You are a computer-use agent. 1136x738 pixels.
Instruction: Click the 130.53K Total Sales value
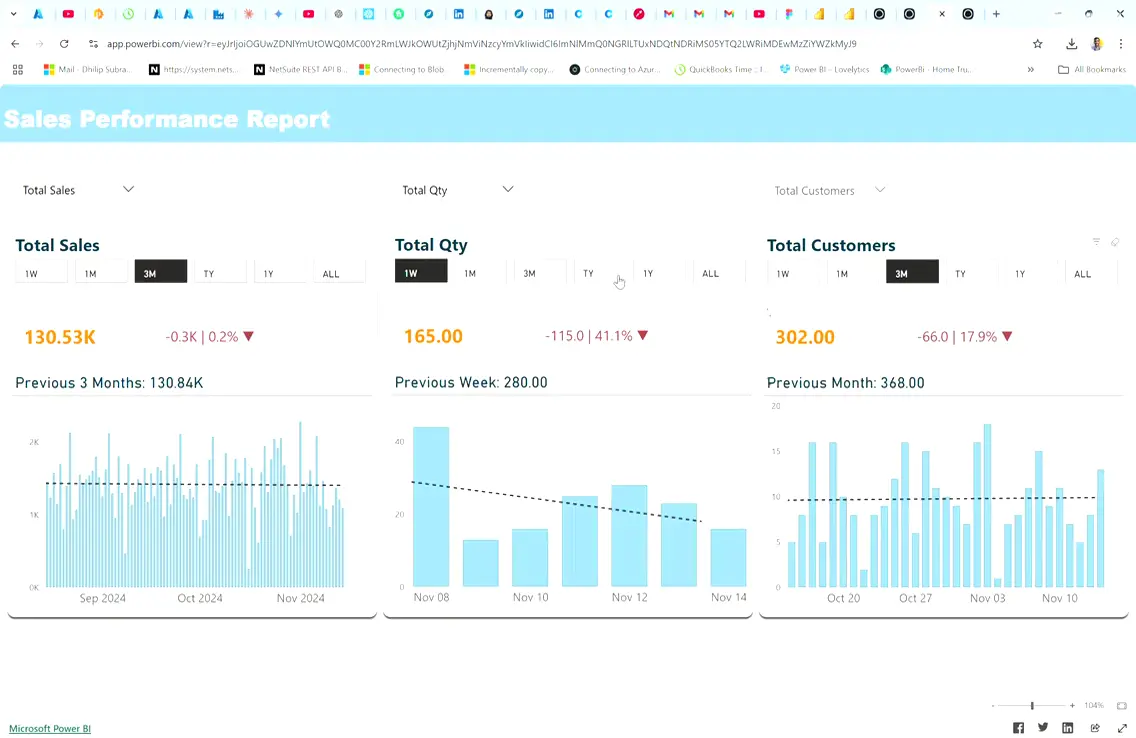60,337
